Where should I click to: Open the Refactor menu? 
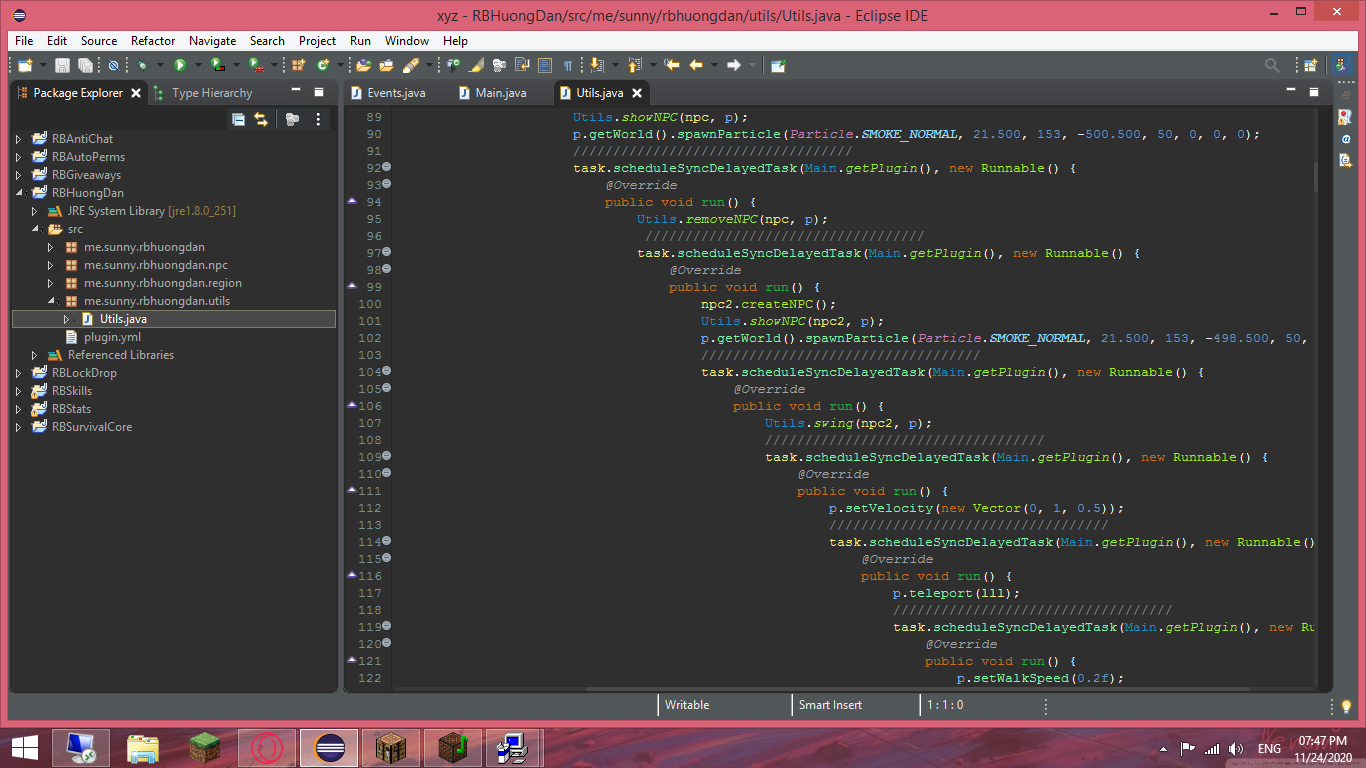tap(152, 41)
